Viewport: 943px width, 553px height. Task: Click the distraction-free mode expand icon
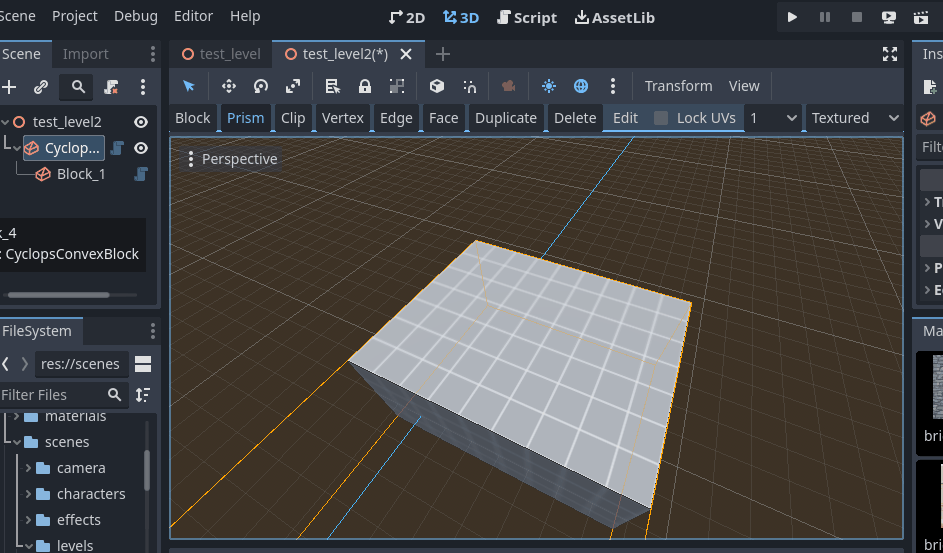(890, 54)
